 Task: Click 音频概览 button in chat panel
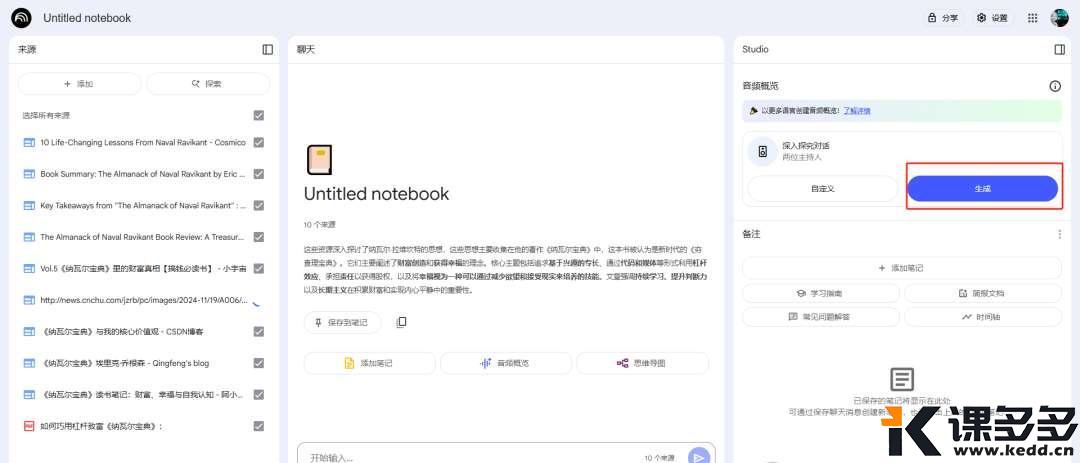click(x=506, y=363)
